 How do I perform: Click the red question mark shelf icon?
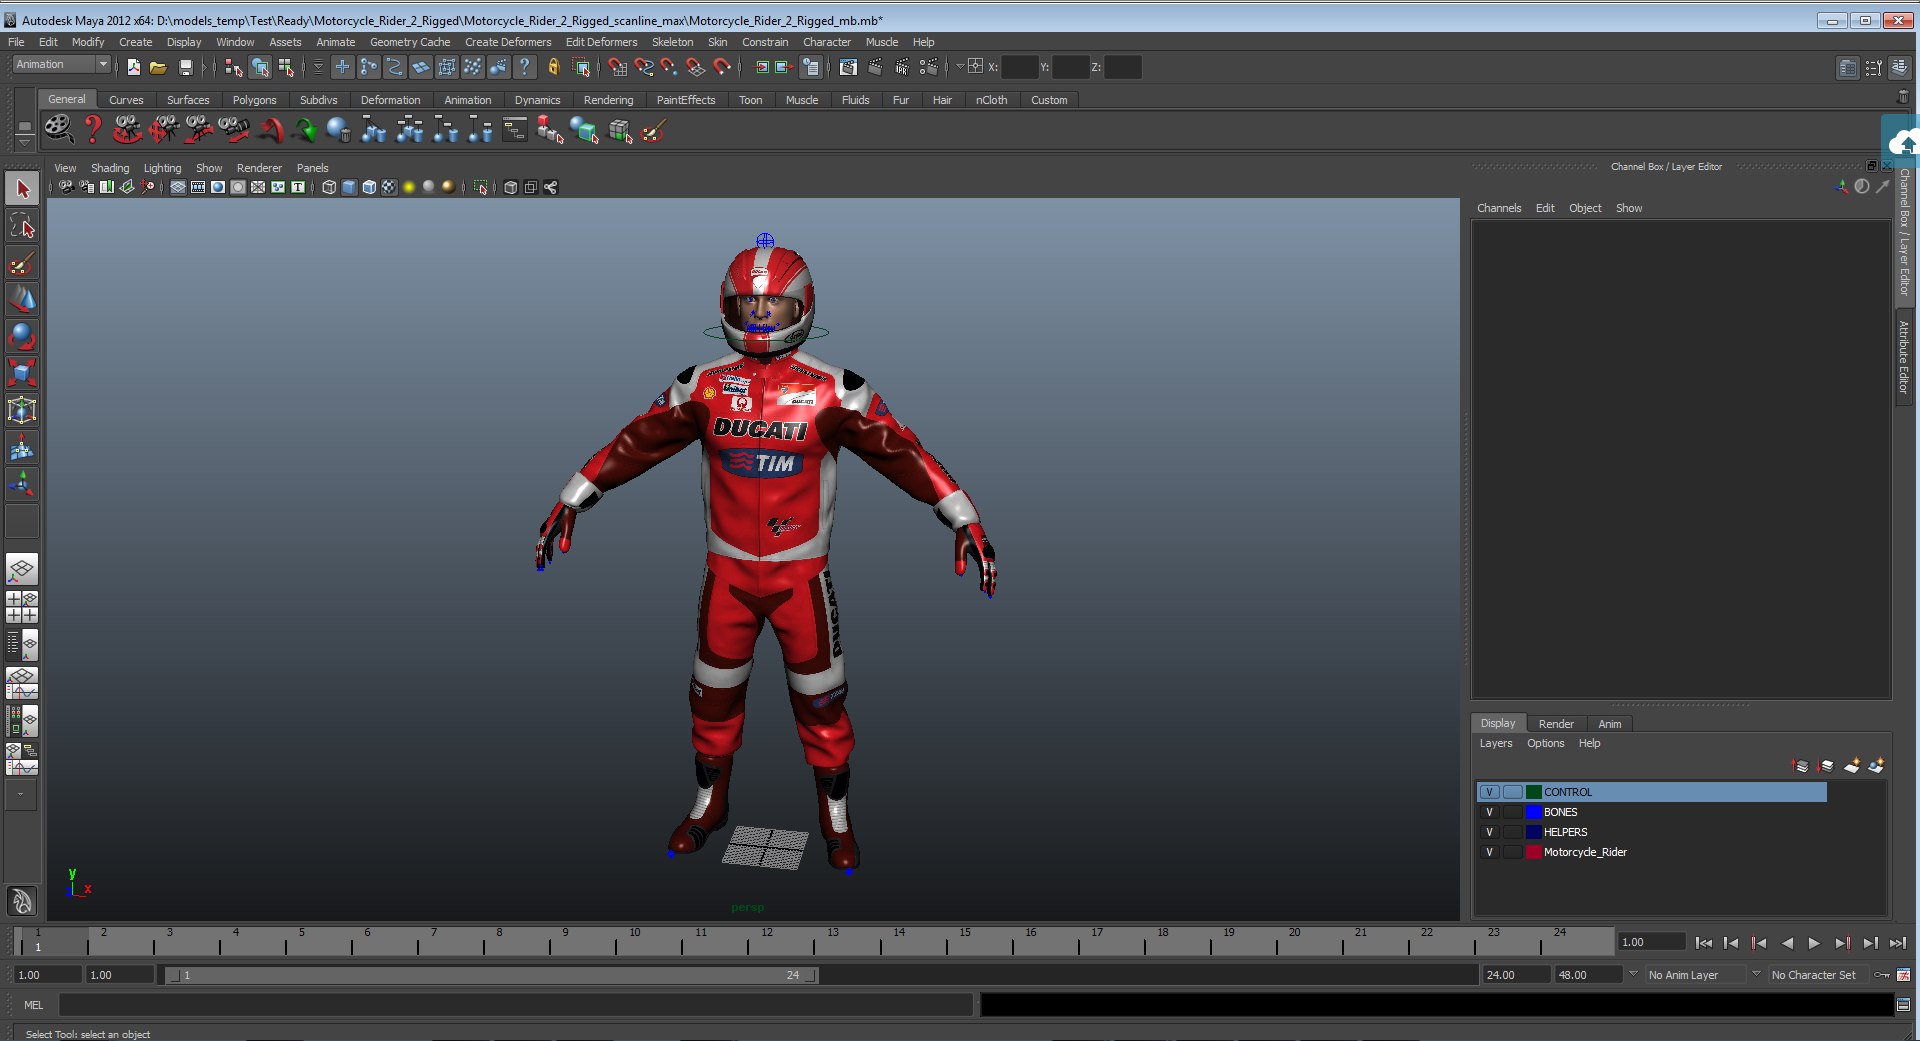click(x=92, y=129)
